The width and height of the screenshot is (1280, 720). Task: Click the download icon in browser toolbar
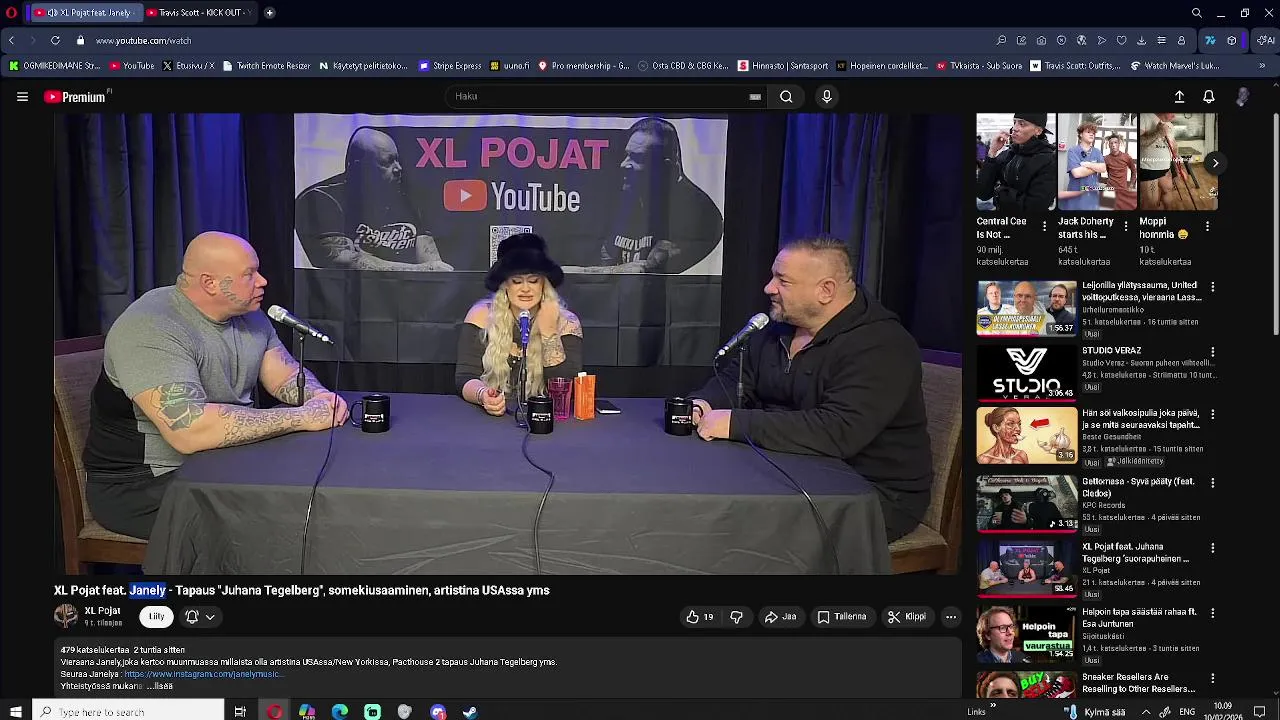coord(1141,40)
